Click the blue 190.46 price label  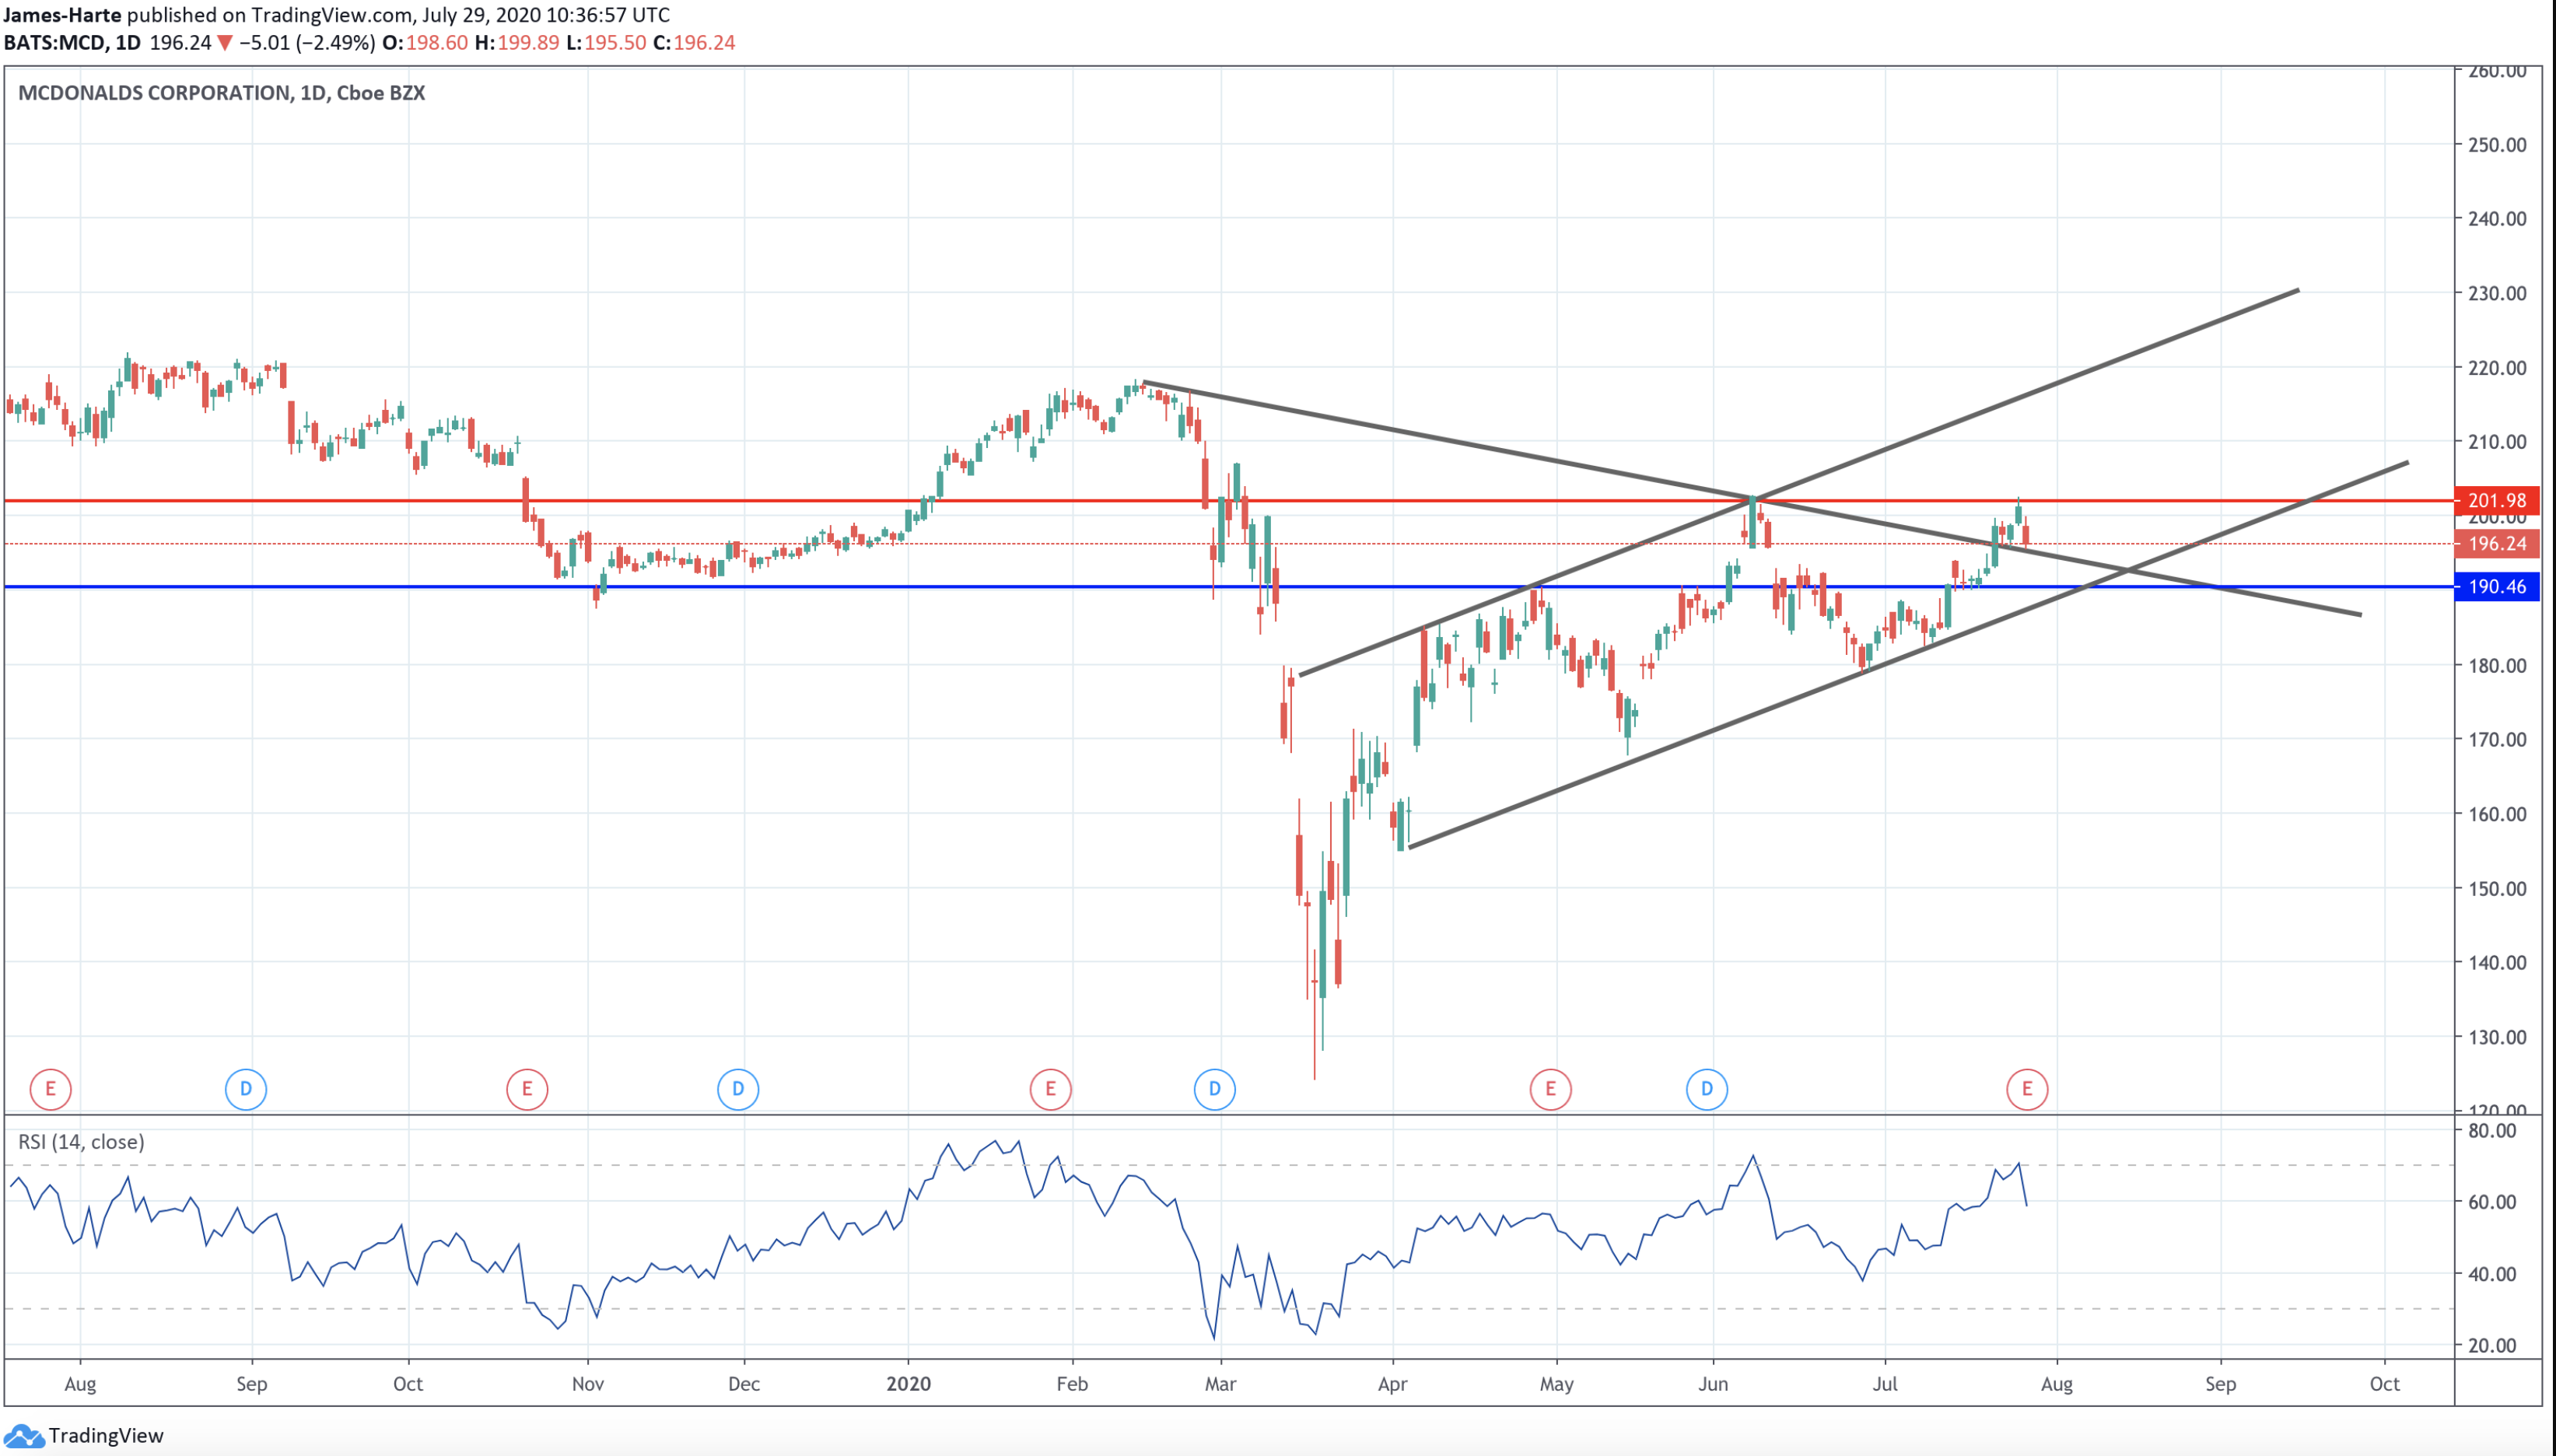[2496, 587]
